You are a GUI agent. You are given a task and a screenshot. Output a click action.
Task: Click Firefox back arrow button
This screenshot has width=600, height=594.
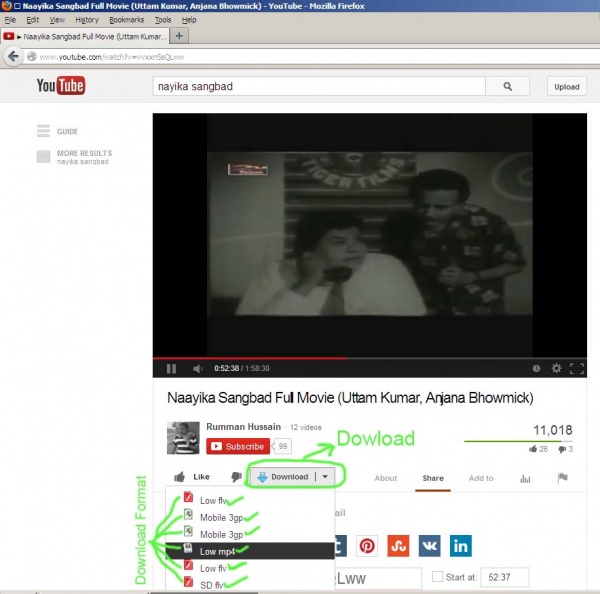point(13,57)
